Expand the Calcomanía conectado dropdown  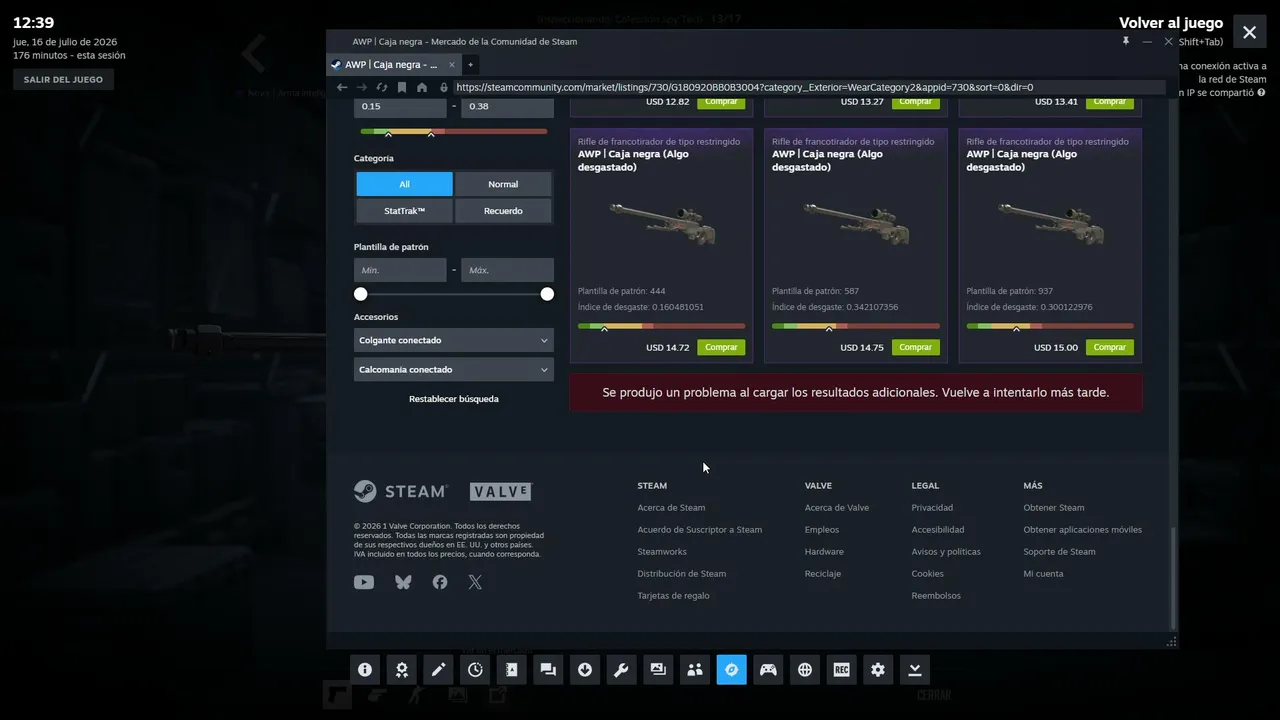454,370
